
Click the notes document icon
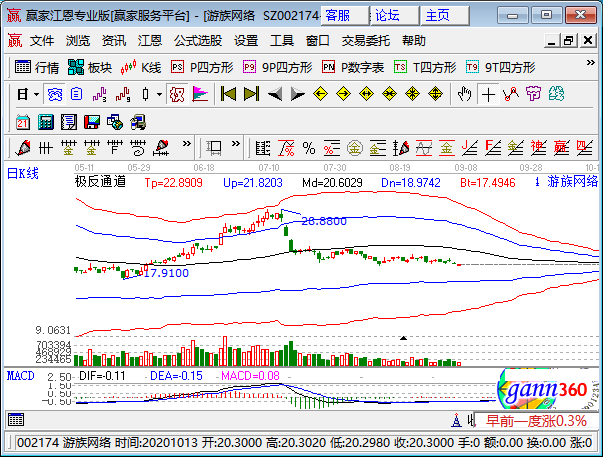tap(69, 122)
